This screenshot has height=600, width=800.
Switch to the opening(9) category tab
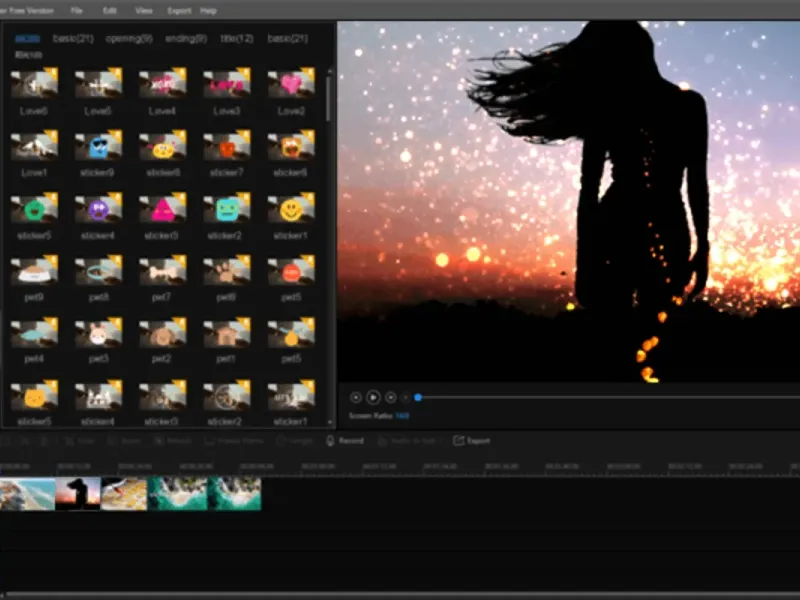tap(131, 38)
